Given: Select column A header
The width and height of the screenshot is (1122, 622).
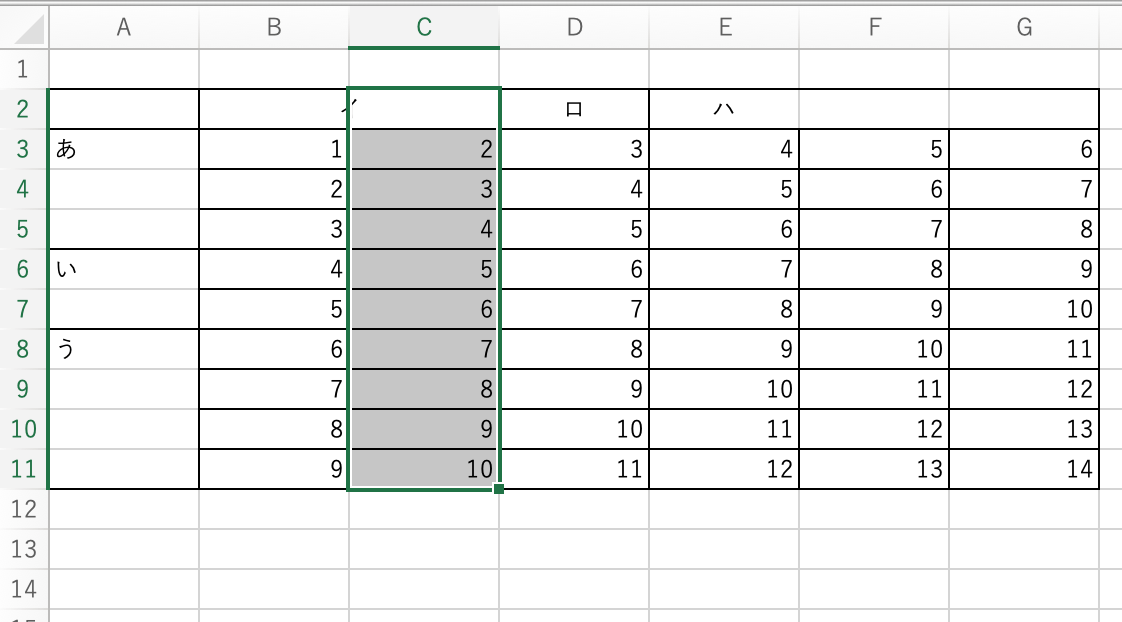Looking at the screenshot, I should [x=124, y=28].
